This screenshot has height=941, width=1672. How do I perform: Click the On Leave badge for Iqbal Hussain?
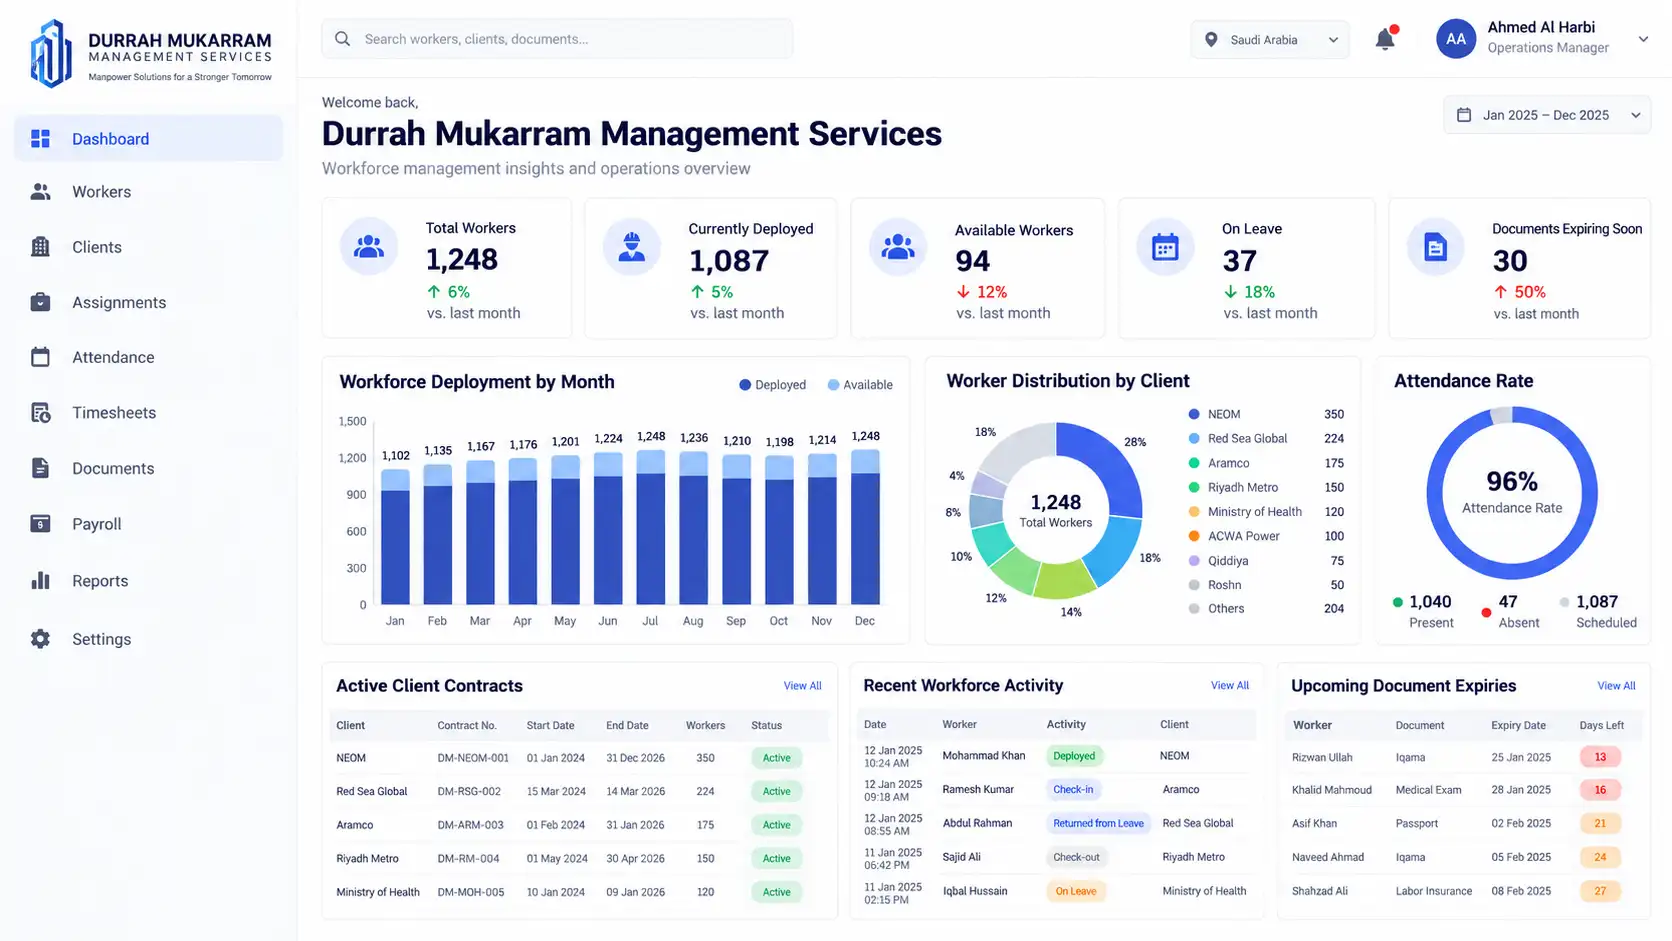[x=1076, y=891]
